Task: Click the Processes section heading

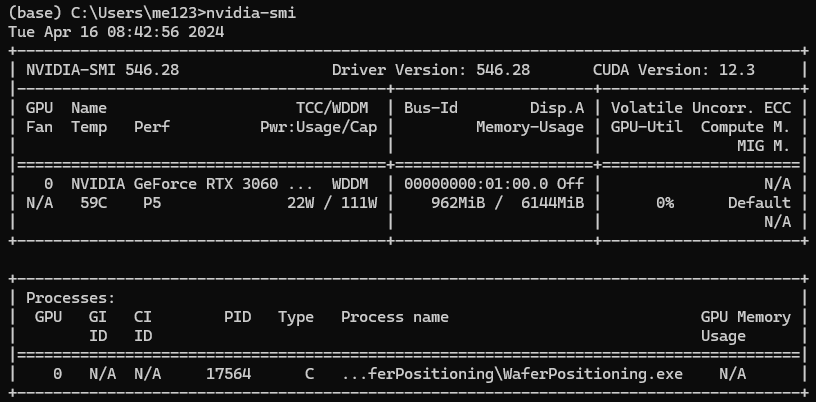Action: click(x=70, y=298)
